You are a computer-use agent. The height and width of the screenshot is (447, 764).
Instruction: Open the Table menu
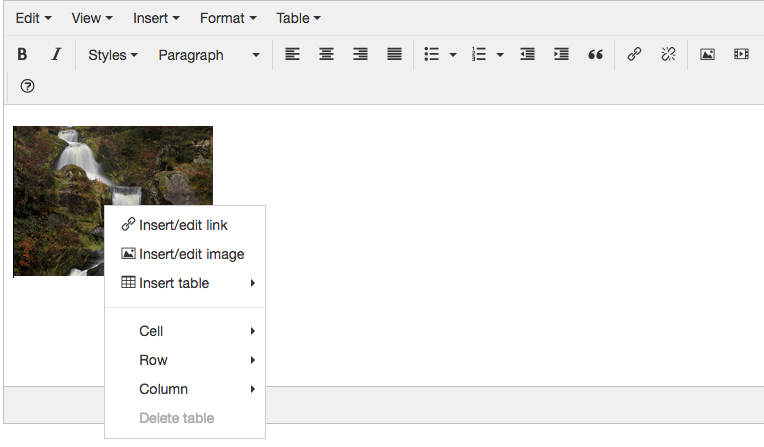(x=298, y=18)
